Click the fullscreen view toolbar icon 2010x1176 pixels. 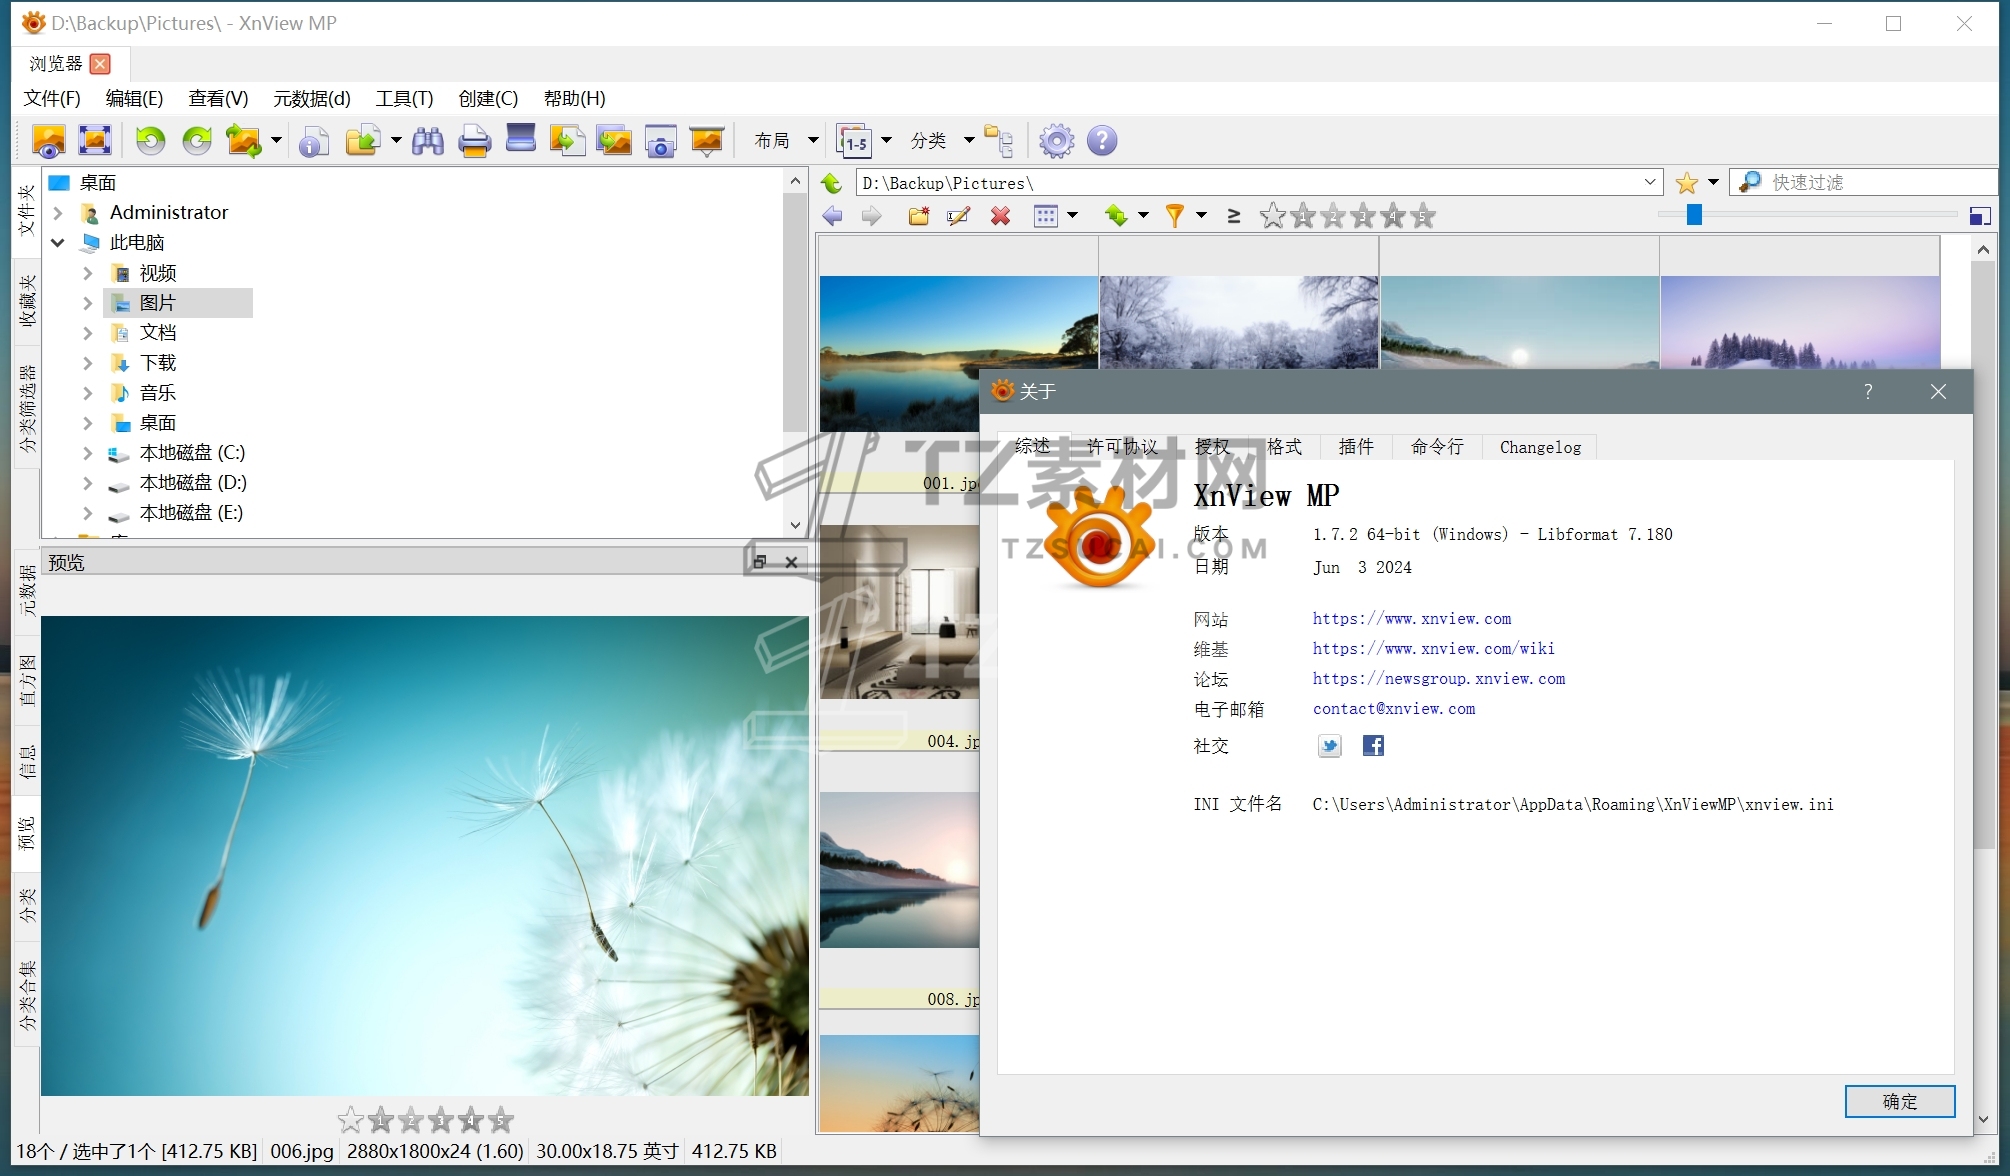coord(95,141)
